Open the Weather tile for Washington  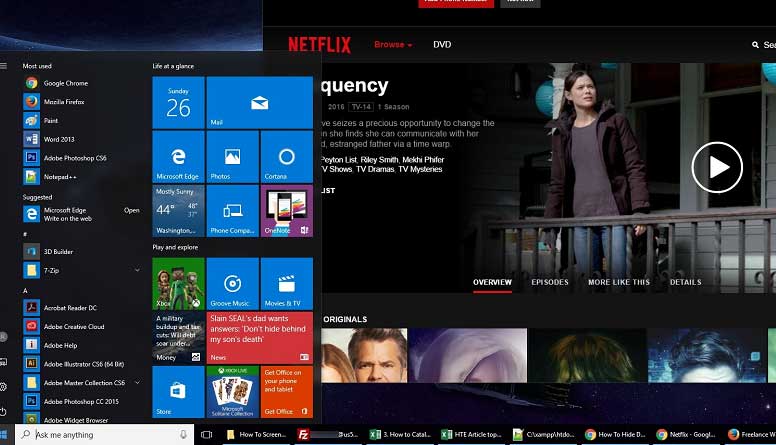click(x=178, y=211)
